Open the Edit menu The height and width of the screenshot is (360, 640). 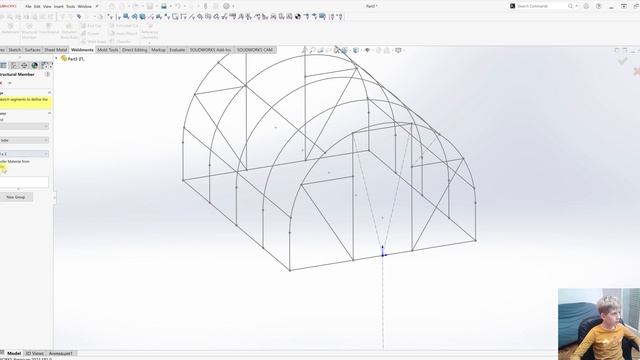pyautogui.click(x=37, y=7)
